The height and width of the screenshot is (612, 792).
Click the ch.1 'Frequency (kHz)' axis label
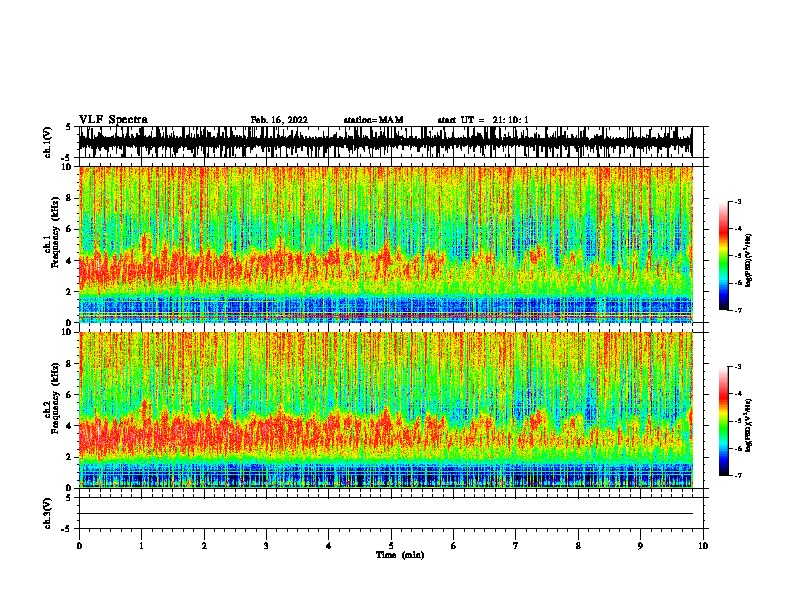[x=56, y=233]
